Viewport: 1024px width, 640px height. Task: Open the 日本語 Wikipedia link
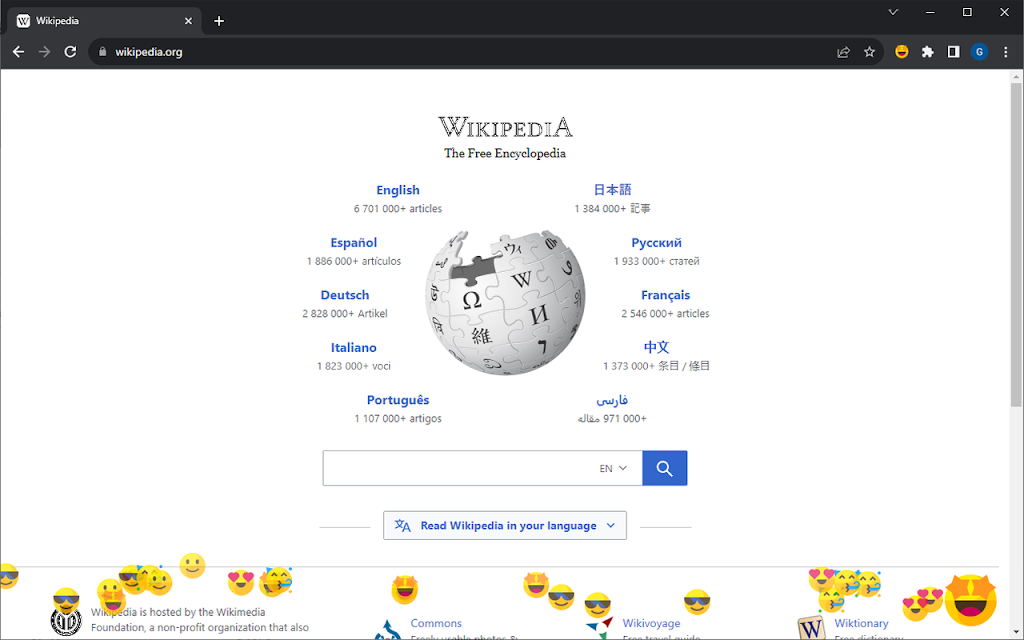point(612,190)
